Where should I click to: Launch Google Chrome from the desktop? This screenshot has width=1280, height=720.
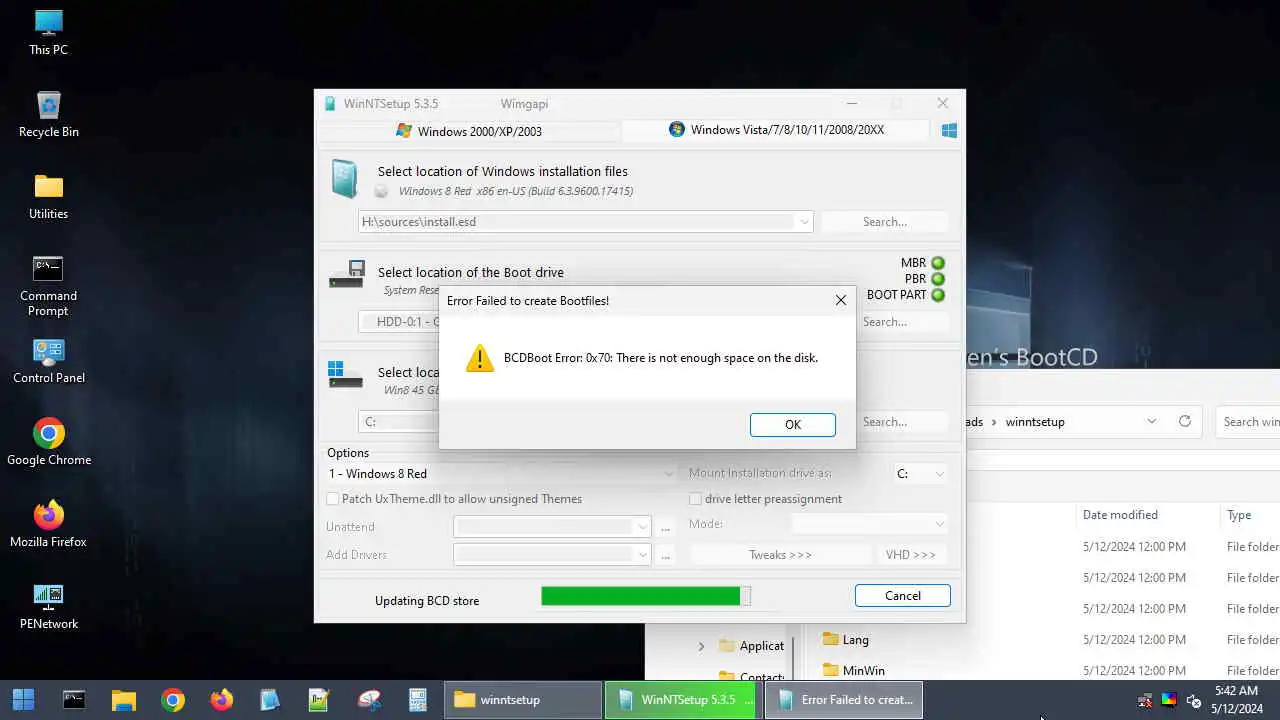(48, 442)
